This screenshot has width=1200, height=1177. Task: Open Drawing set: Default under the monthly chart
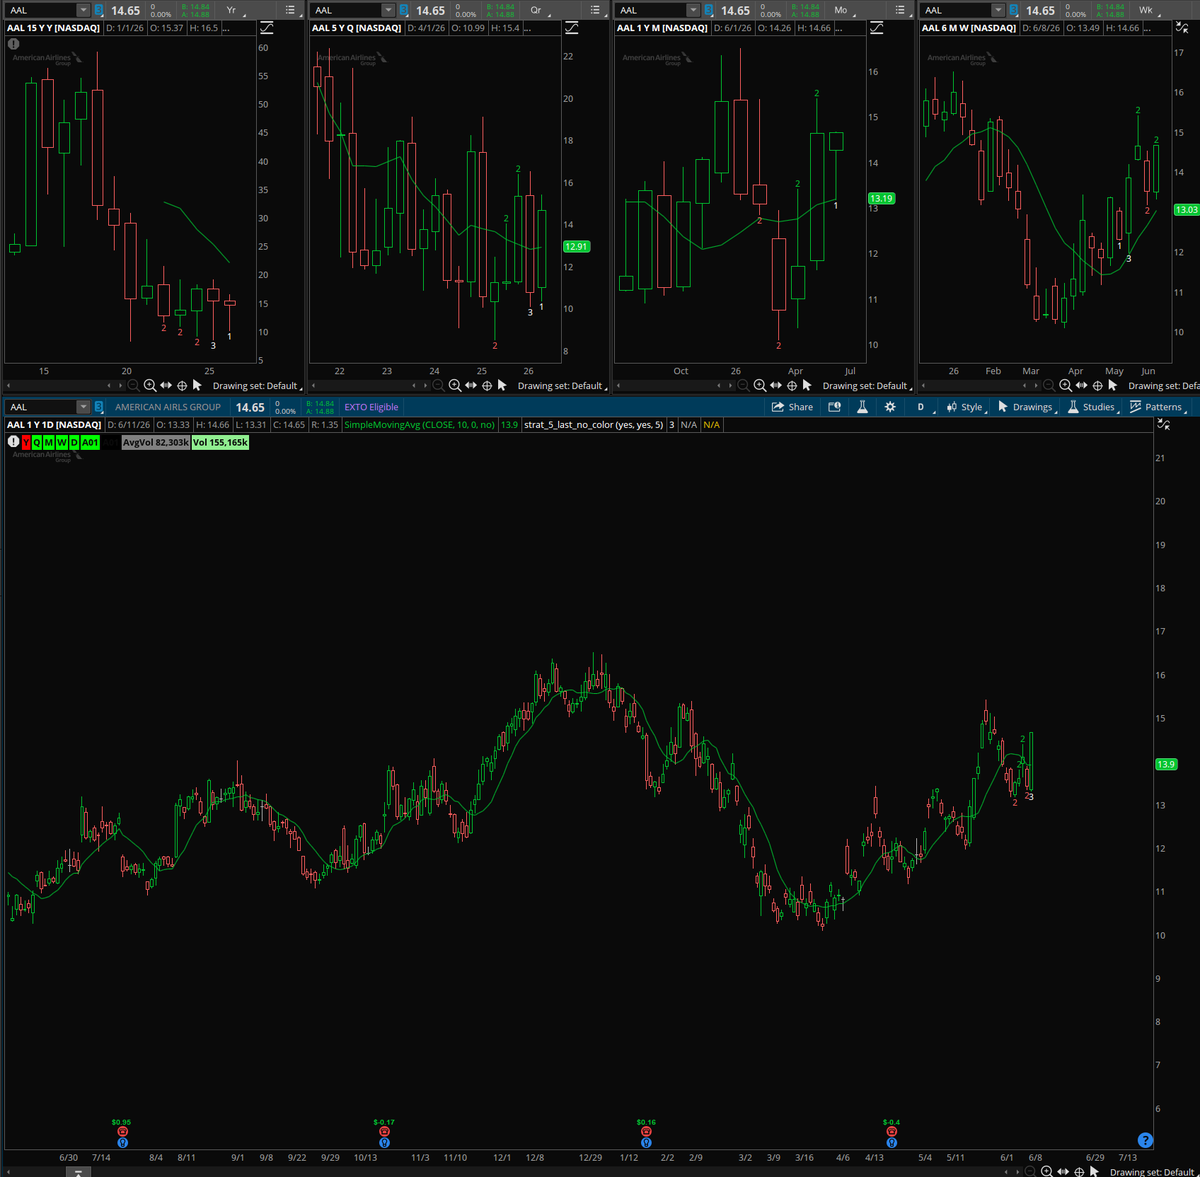pyautogui.click(x=866, y=386)
